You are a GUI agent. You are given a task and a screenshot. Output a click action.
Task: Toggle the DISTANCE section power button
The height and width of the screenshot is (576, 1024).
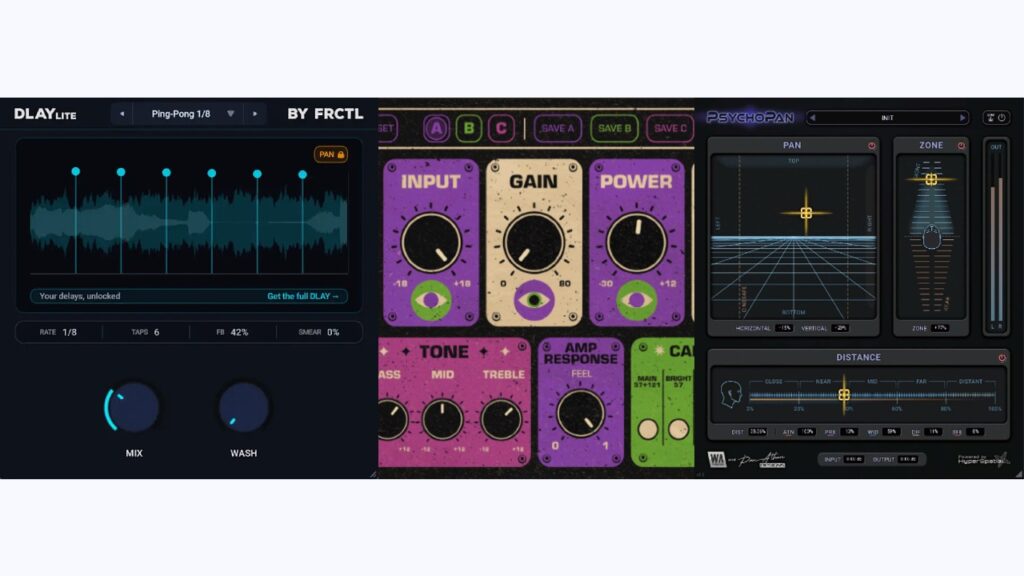pyautogui.click(x=1002, y=358)
